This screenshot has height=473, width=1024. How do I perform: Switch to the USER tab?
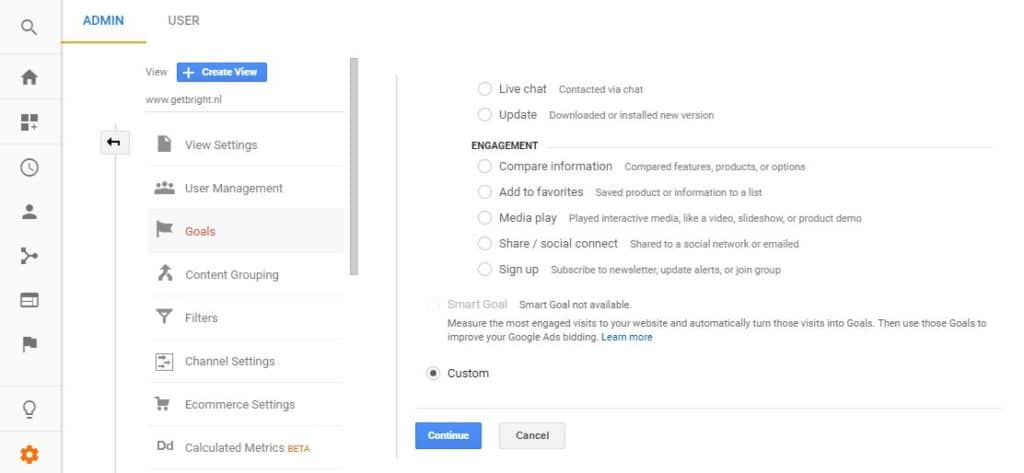pos(183,20)
